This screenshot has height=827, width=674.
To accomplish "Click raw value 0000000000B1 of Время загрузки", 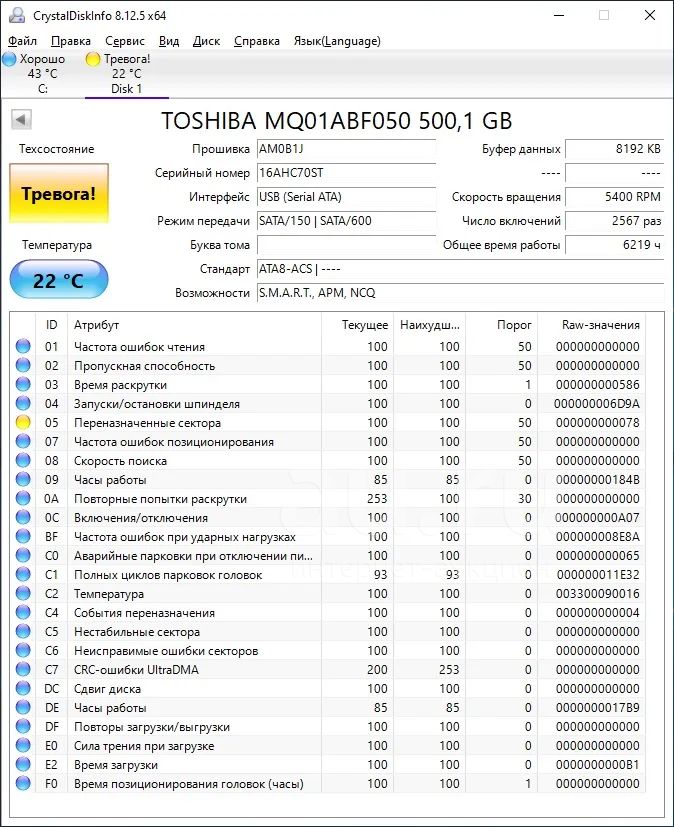I will 598,764.
